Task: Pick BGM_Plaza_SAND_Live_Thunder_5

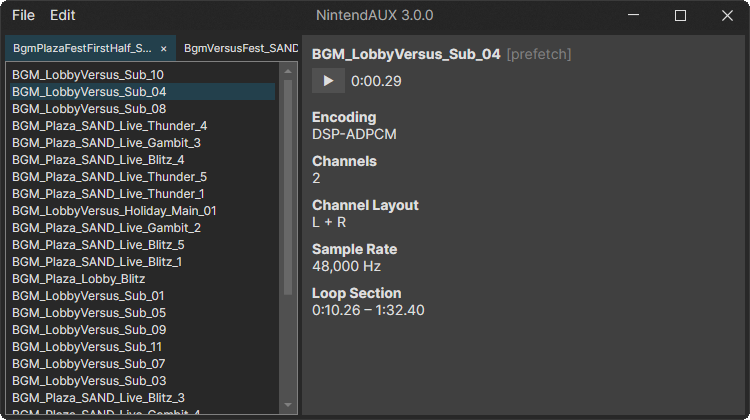Action: tap(143, 177)
